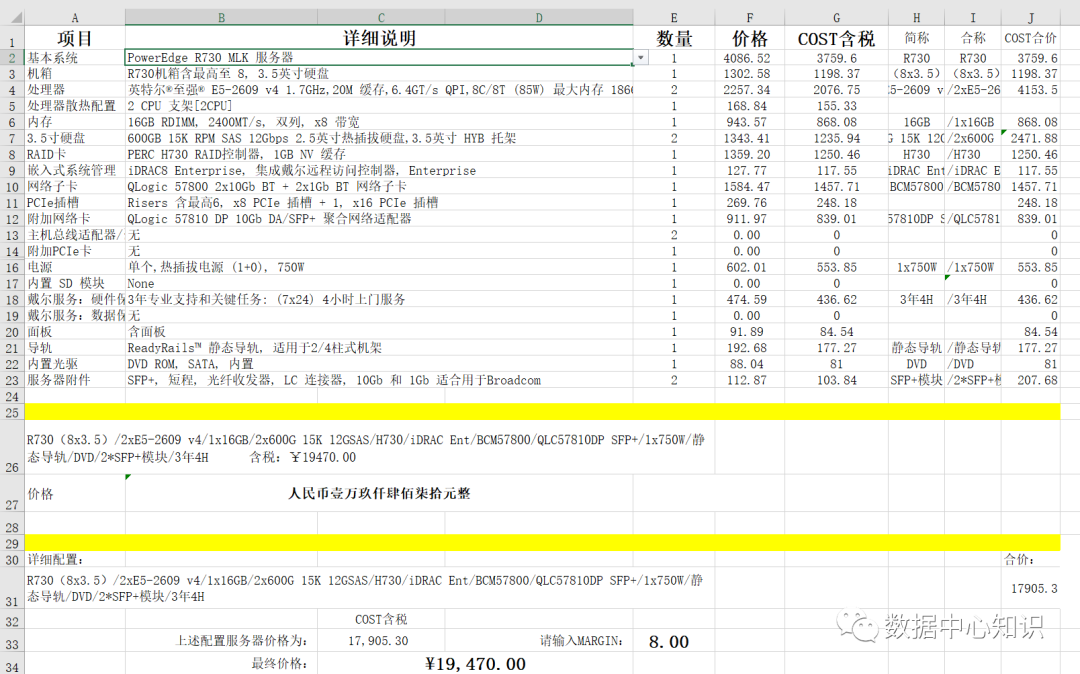Screen dimensions: 1080x674
Task: Click the 服务器附件 cell
Action: (75, 380)
